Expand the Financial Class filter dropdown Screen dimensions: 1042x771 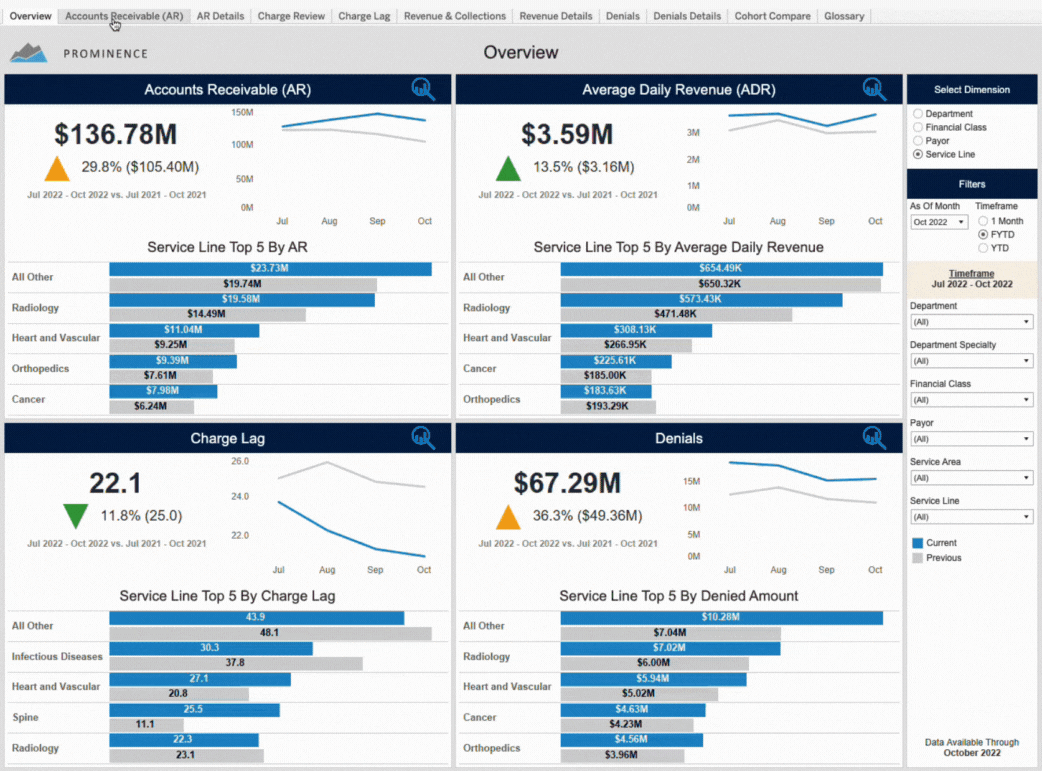(x=970, y=400)
